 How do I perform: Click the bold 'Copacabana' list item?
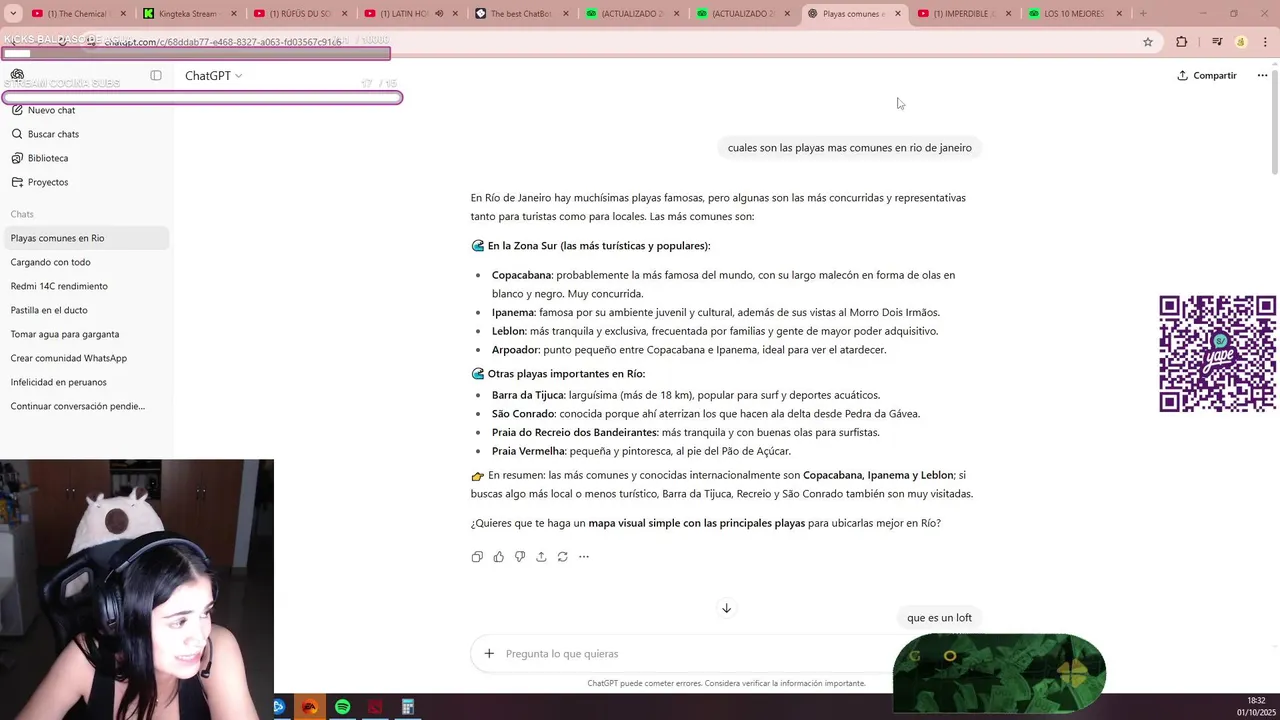point(521,275)
